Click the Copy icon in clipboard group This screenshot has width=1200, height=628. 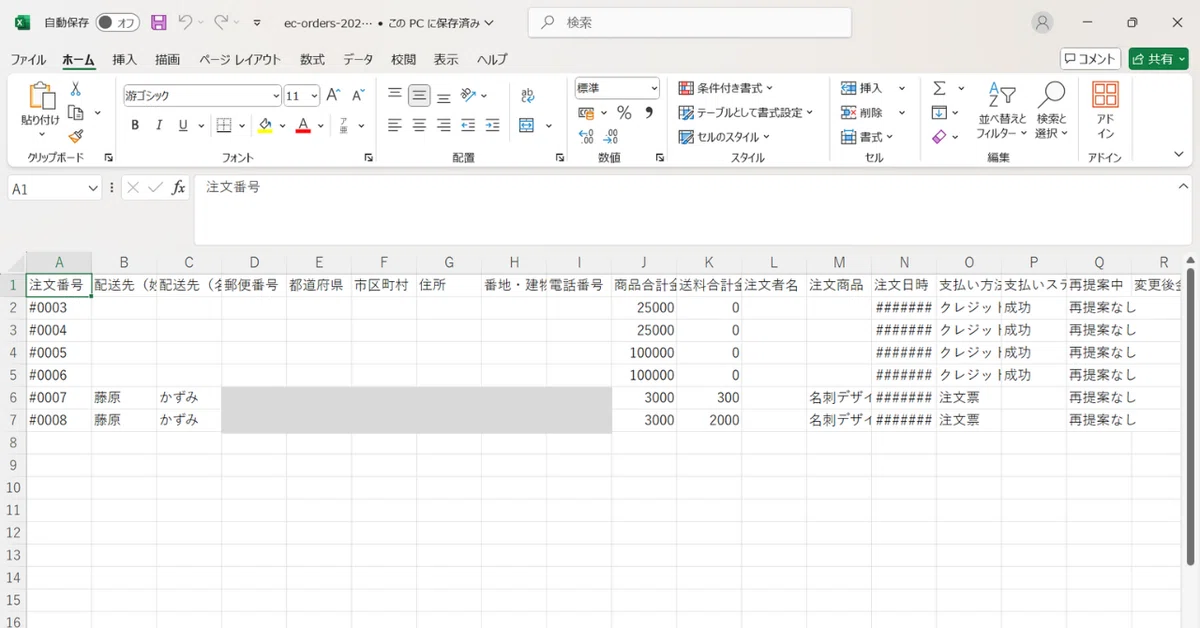(75, 113)
